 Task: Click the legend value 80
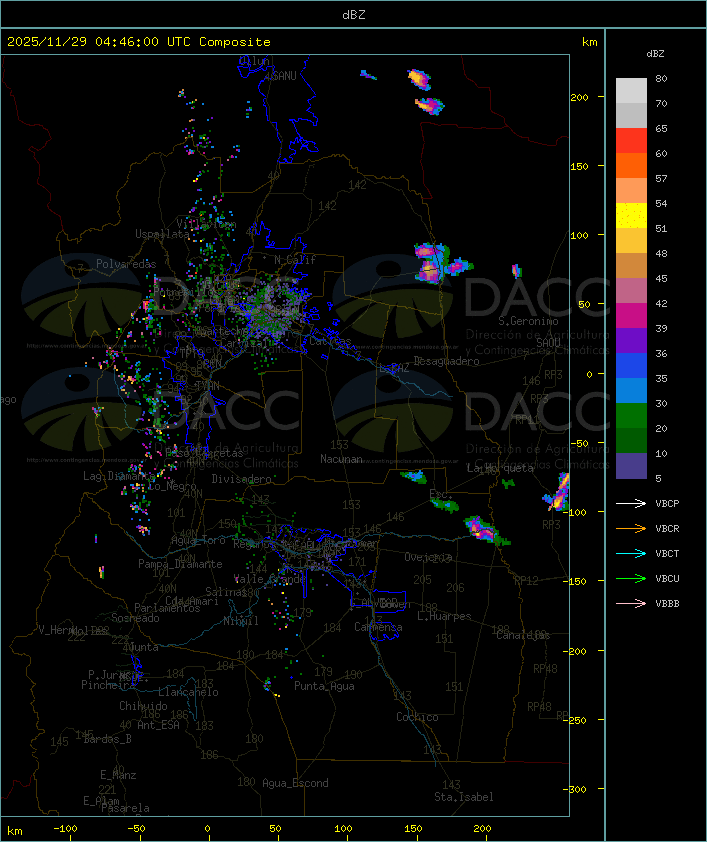coord(661,78)
